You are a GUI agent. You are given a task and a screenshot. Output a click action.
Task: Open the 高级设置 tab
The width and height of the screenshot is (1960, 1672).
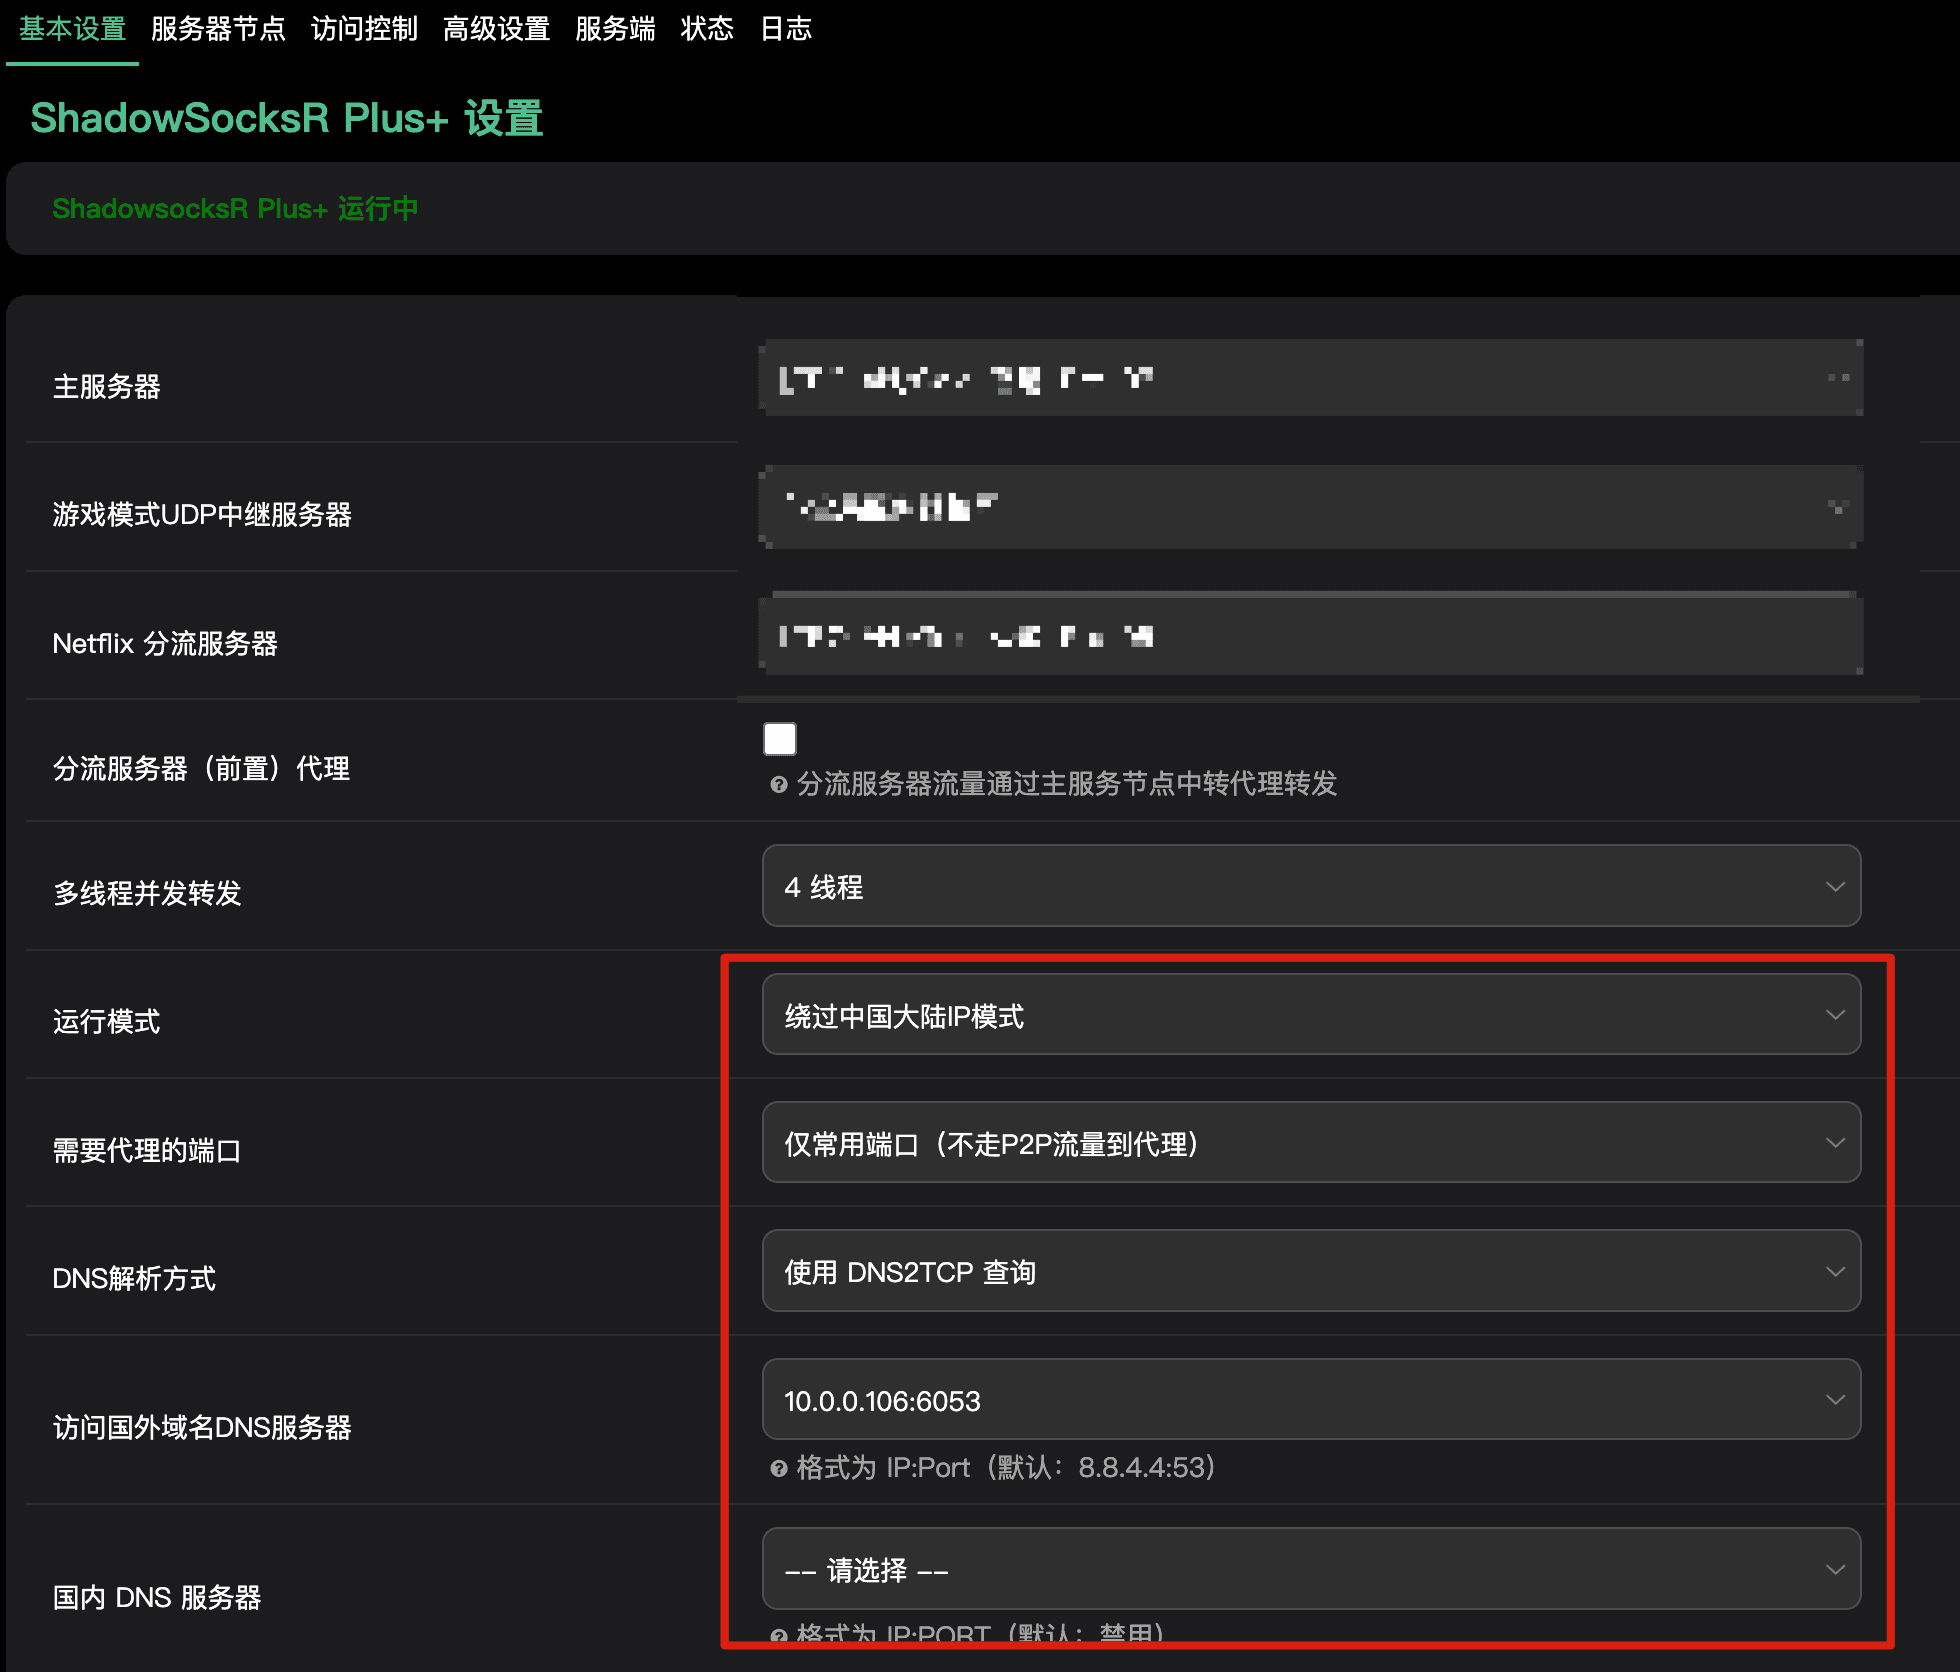click(x=496, y=29)
